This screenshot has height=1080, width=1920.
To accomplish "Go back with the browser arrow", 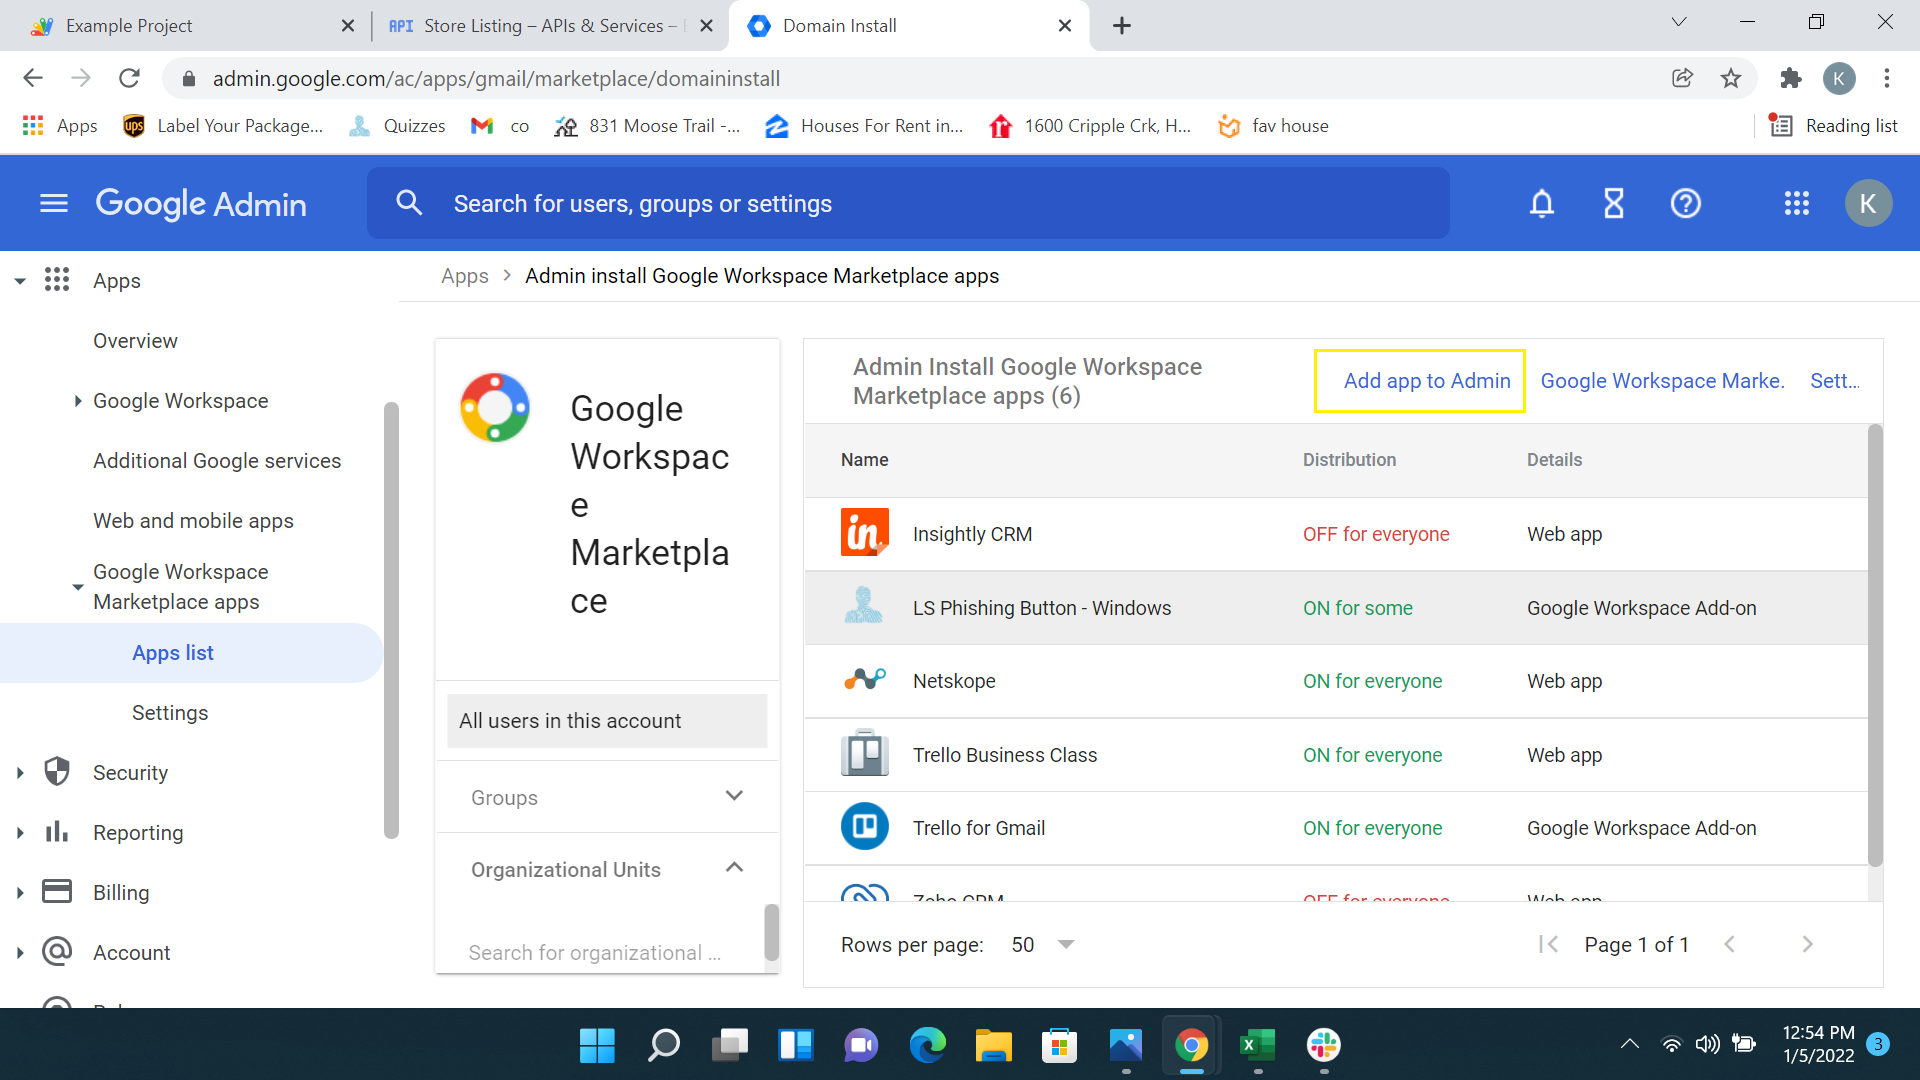I will click(33, 78).
